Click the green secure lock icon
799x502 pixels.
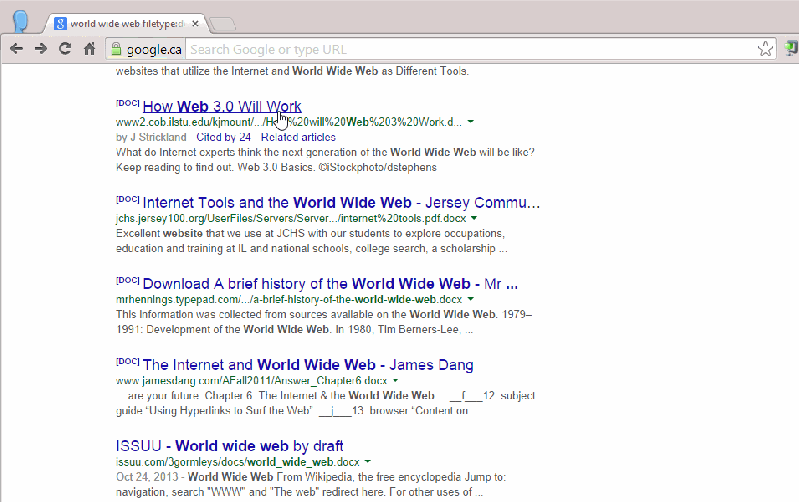[116, 49]
